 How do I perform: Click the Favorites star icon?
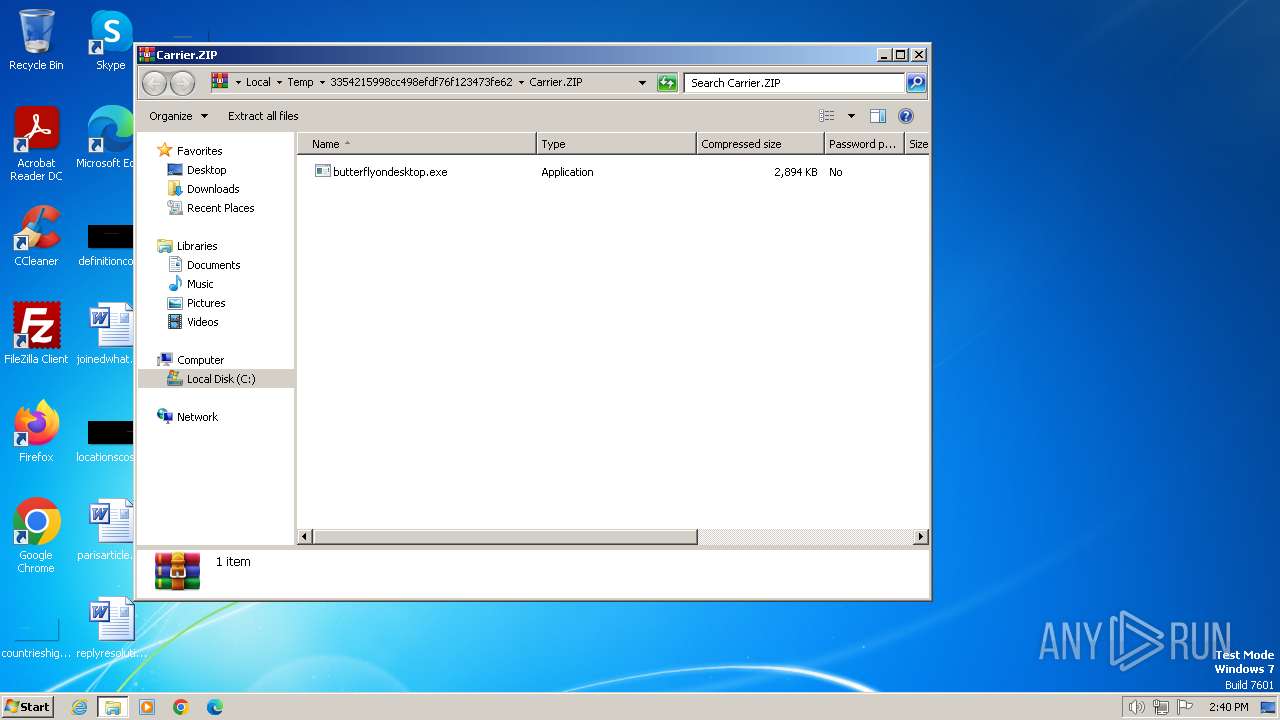point(165,150)
